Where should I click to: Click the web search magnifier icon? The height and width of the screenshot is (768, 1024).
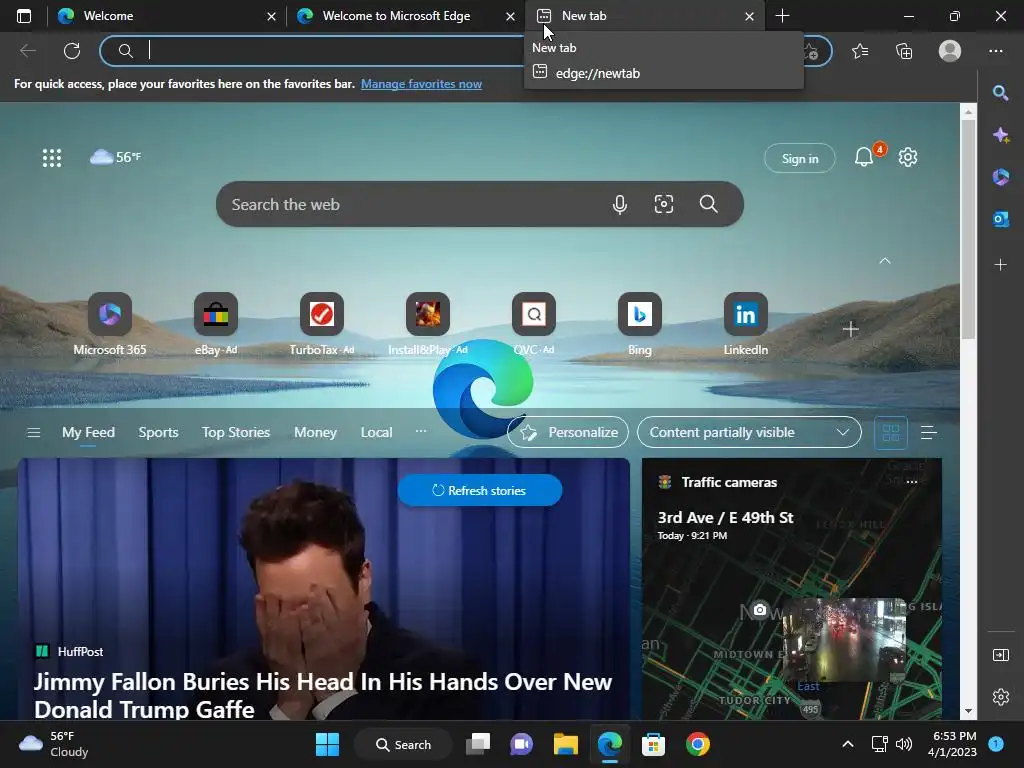[x=709, y=204]
